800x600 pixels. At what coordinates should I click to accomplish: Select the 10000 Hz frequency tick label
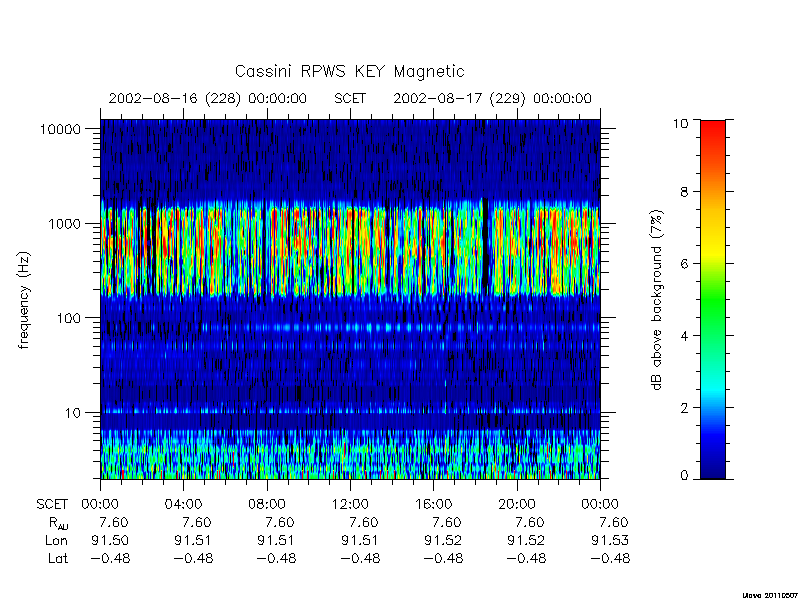pos(60,130)
